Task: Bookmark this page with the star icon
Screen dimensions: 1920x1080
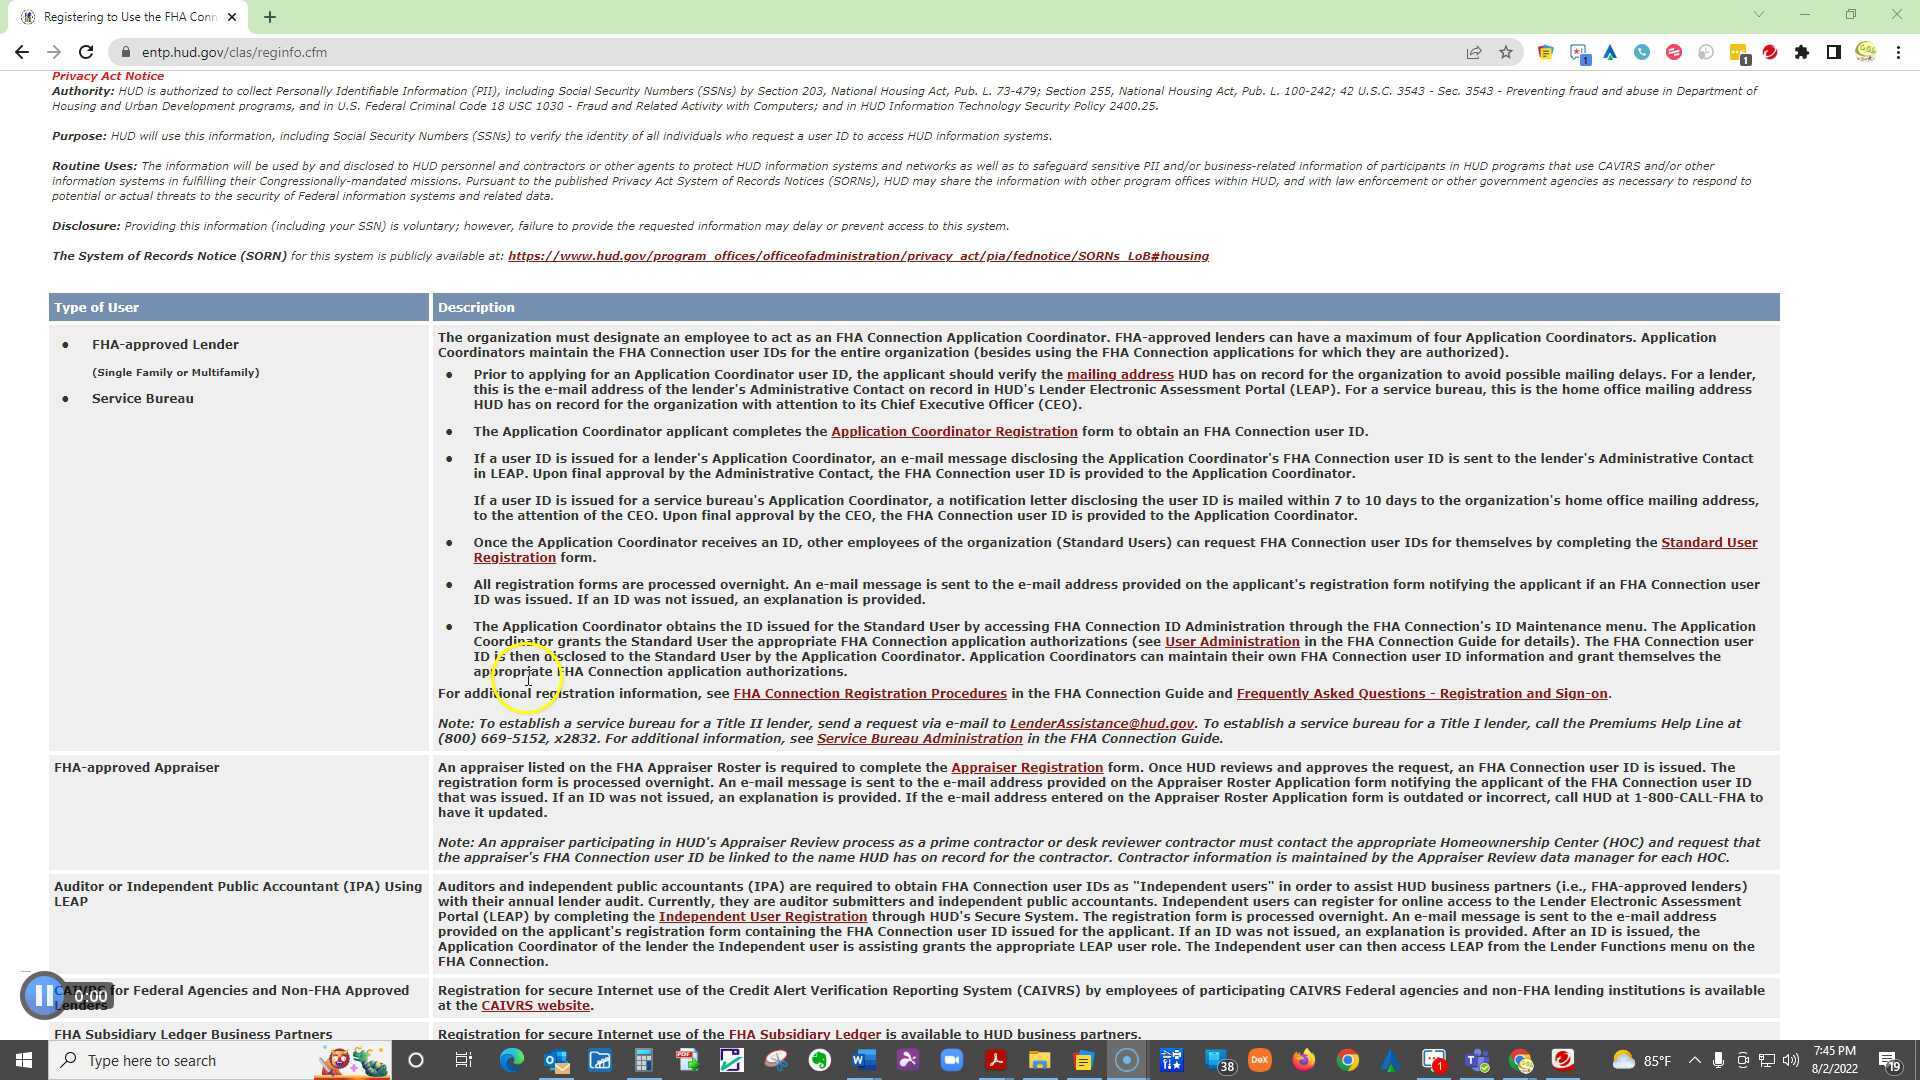Action: tap(1506, 52)
